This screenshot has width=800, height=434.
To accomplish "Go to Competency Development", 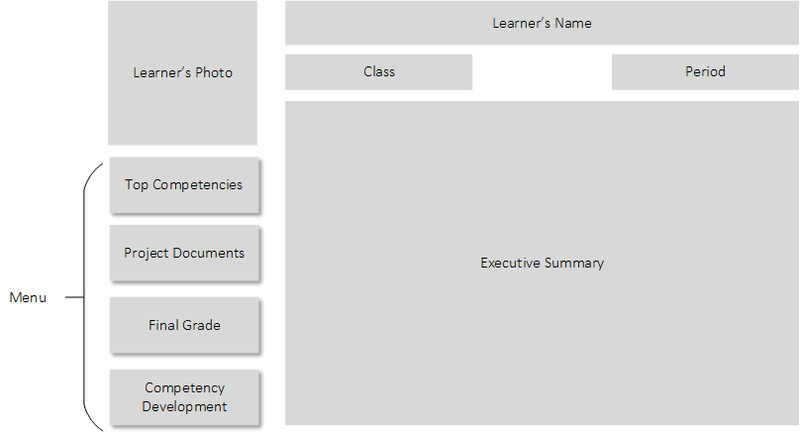I will pyautogui.click(x=184, y=397).
